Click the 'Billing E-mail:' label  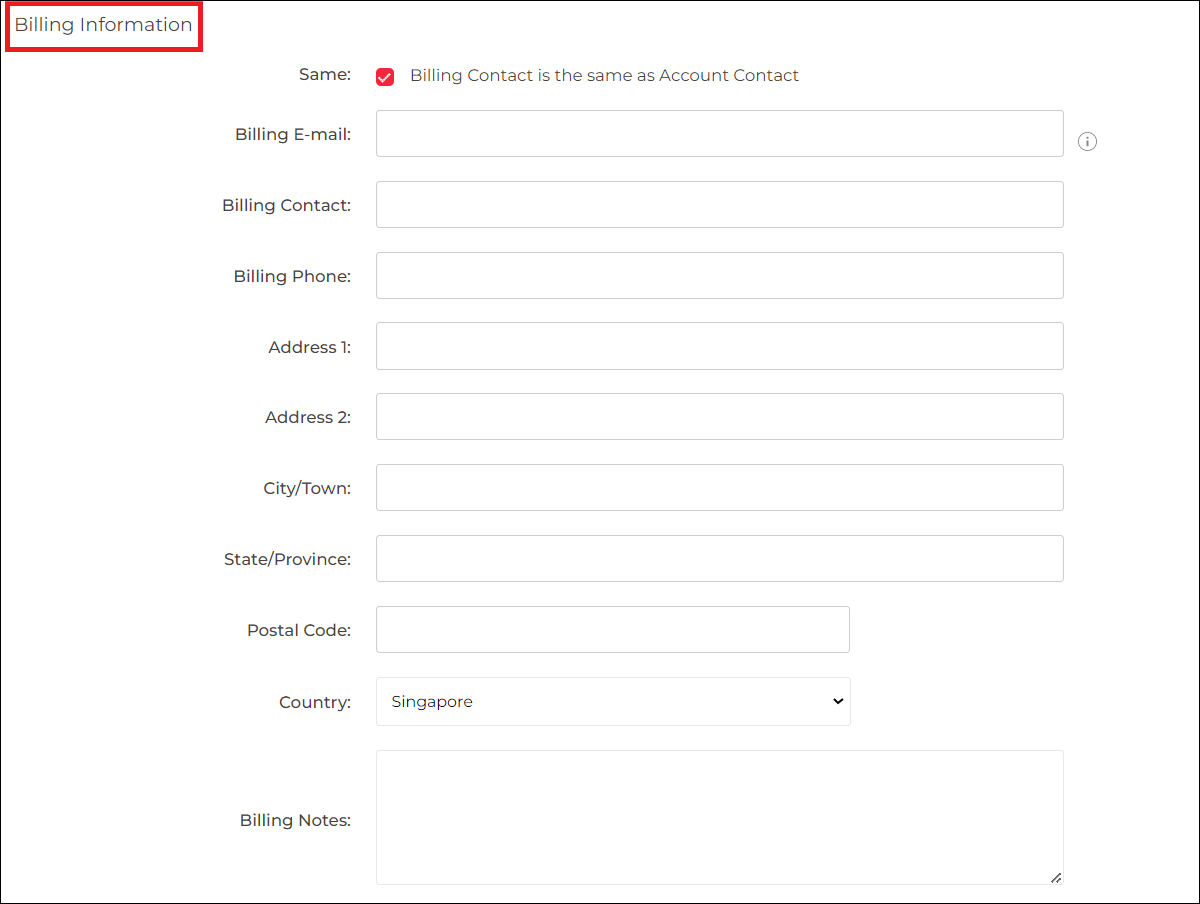click(293, 134)
